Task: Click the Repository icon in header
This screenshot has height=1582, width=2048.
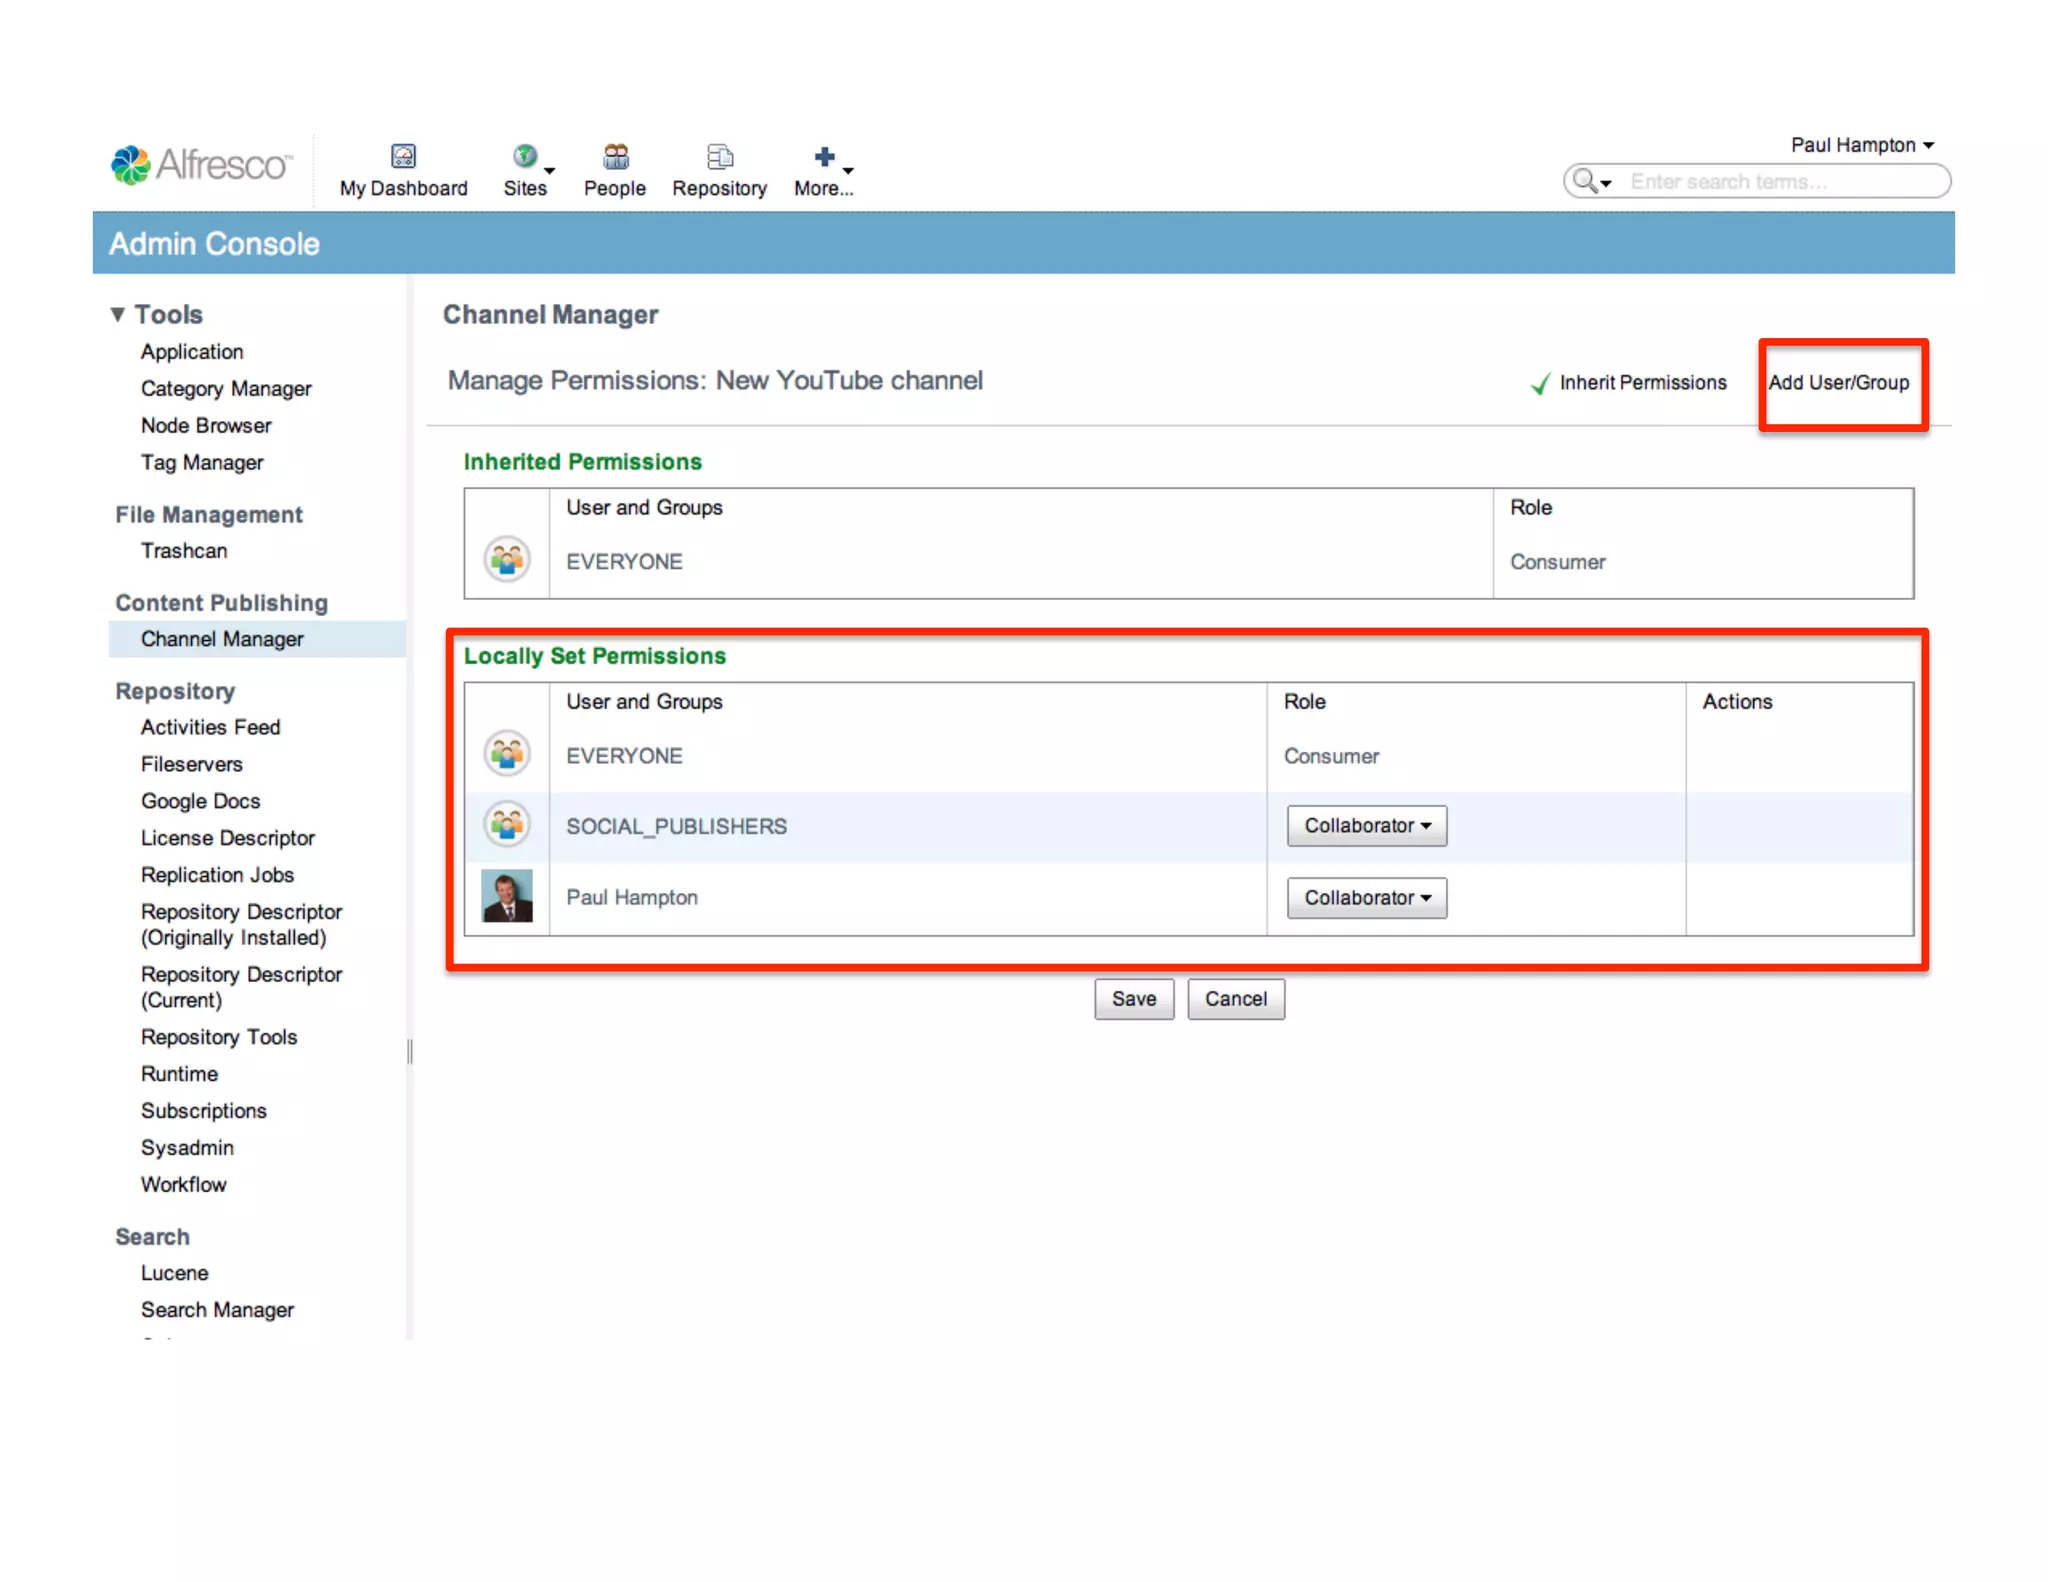Action: pos(719,156)
